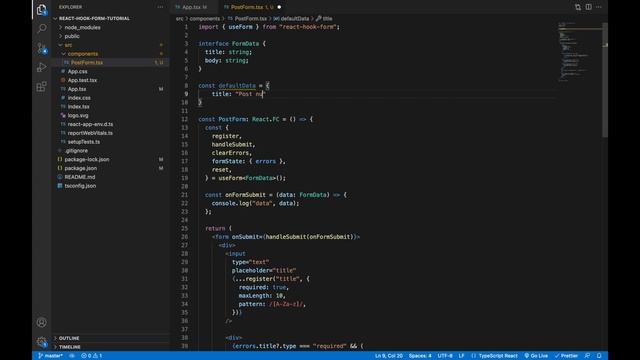Open the notifications bell
Image resolution: width=640 pixels, height=360 pixels.
(599, 356)
